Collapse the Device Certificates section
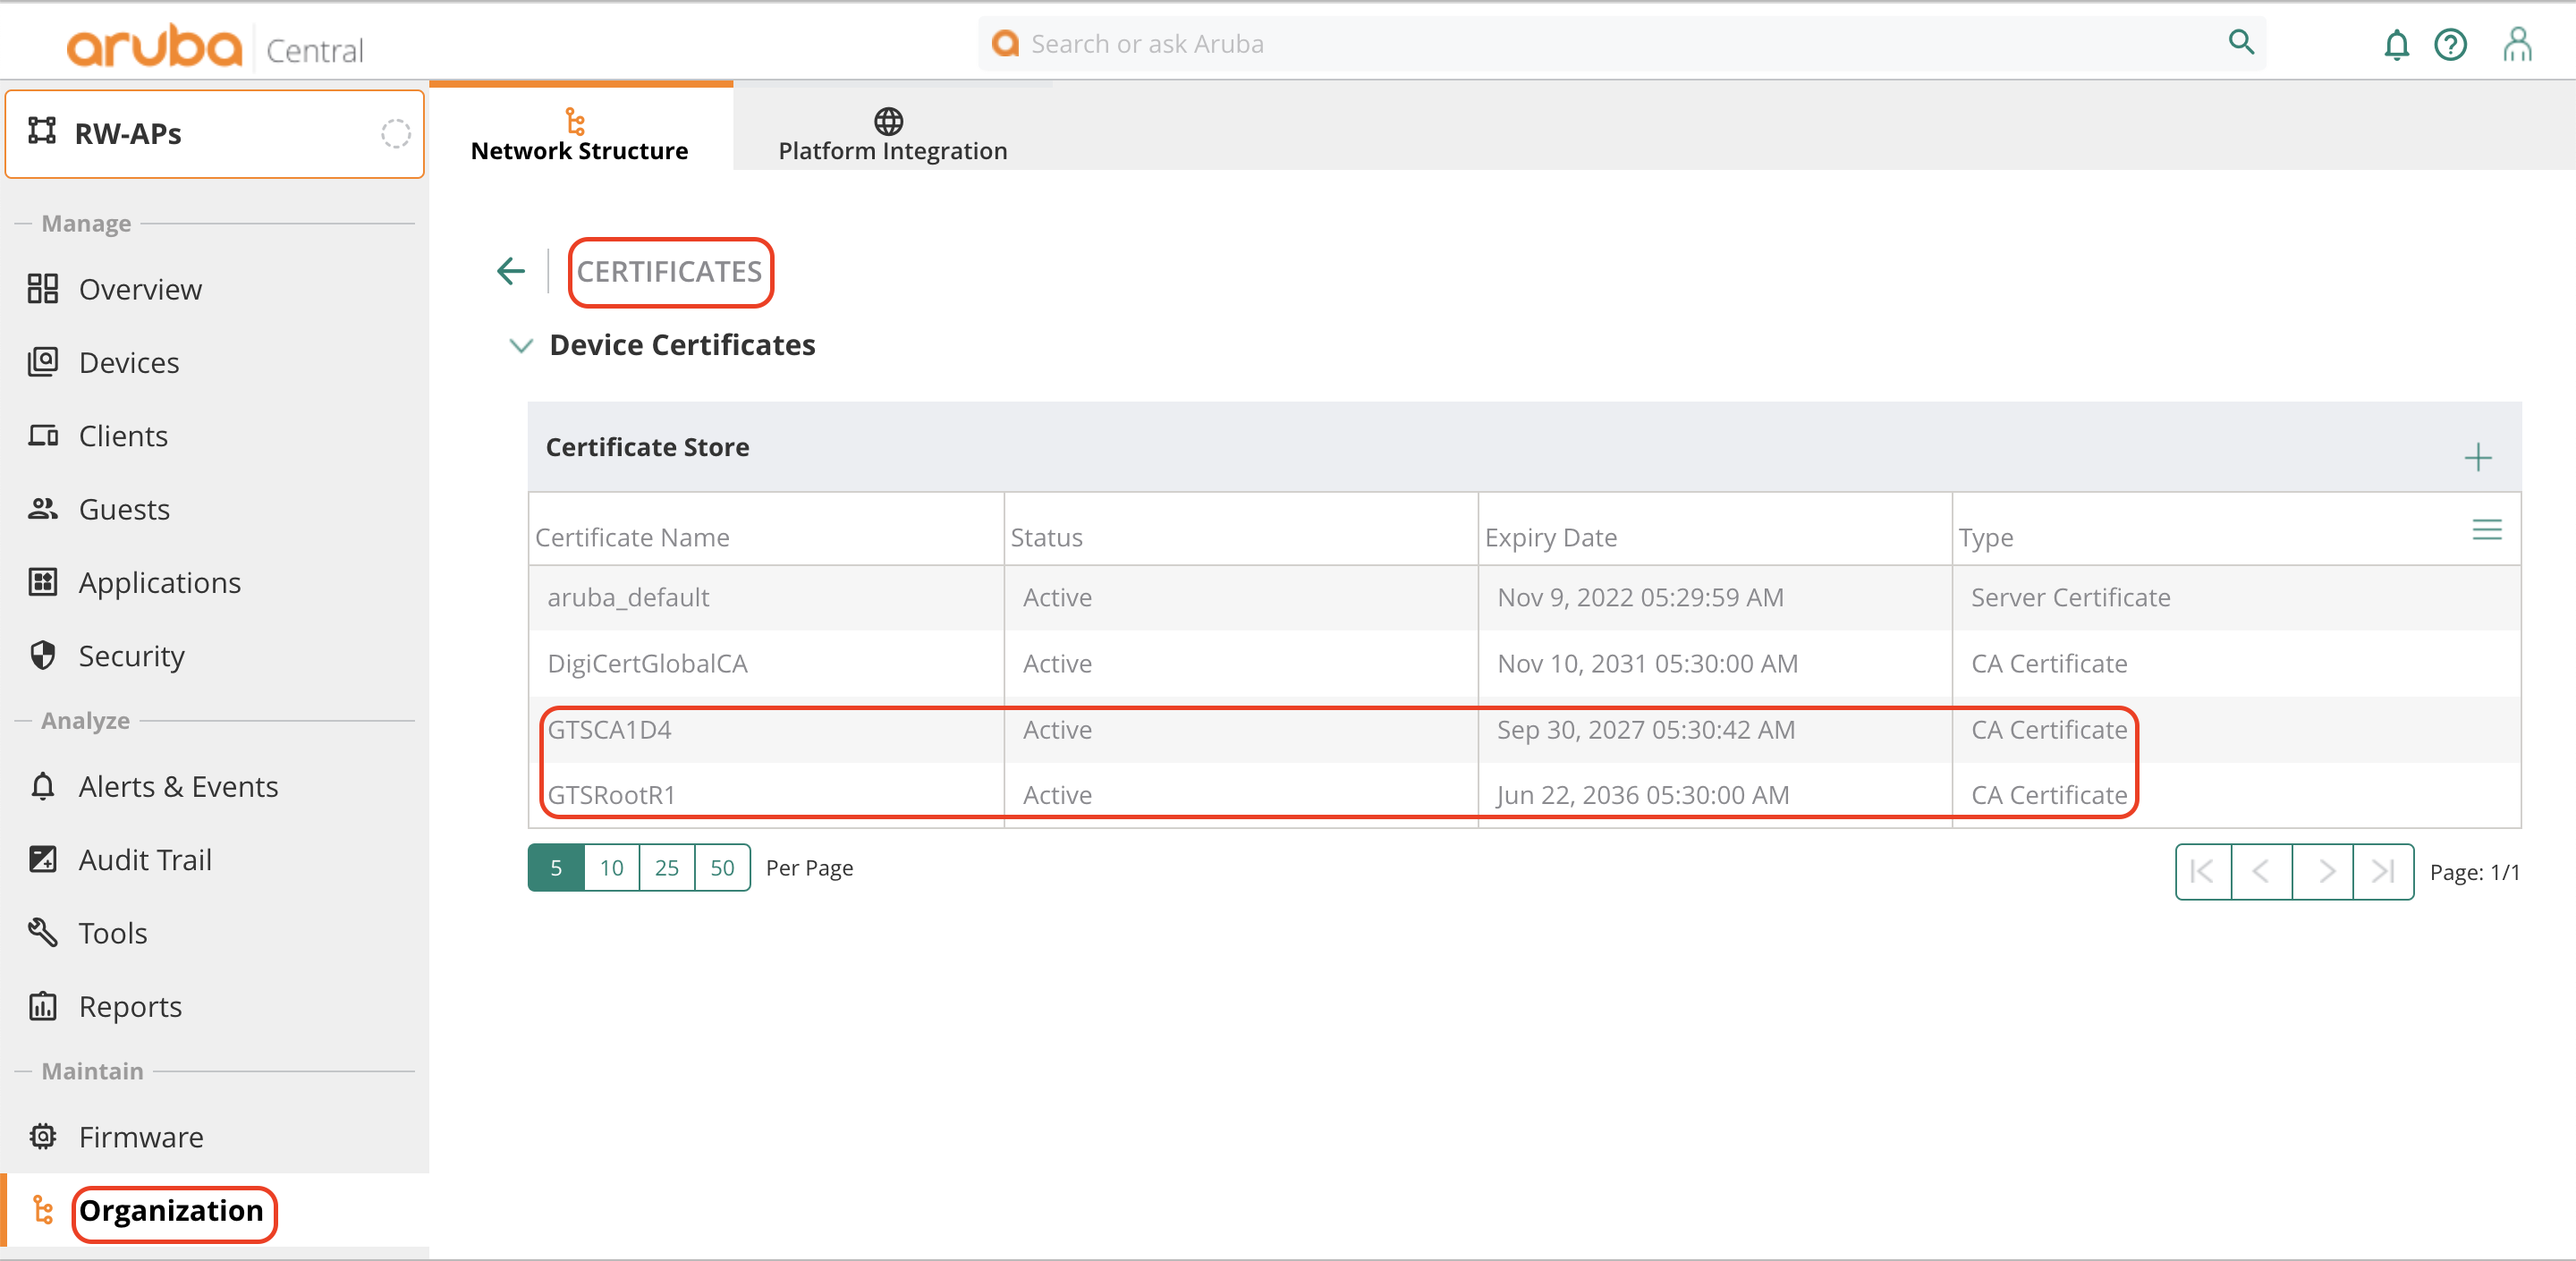2576x1261 pixels. pyautogui.click(x=520, y=346)
